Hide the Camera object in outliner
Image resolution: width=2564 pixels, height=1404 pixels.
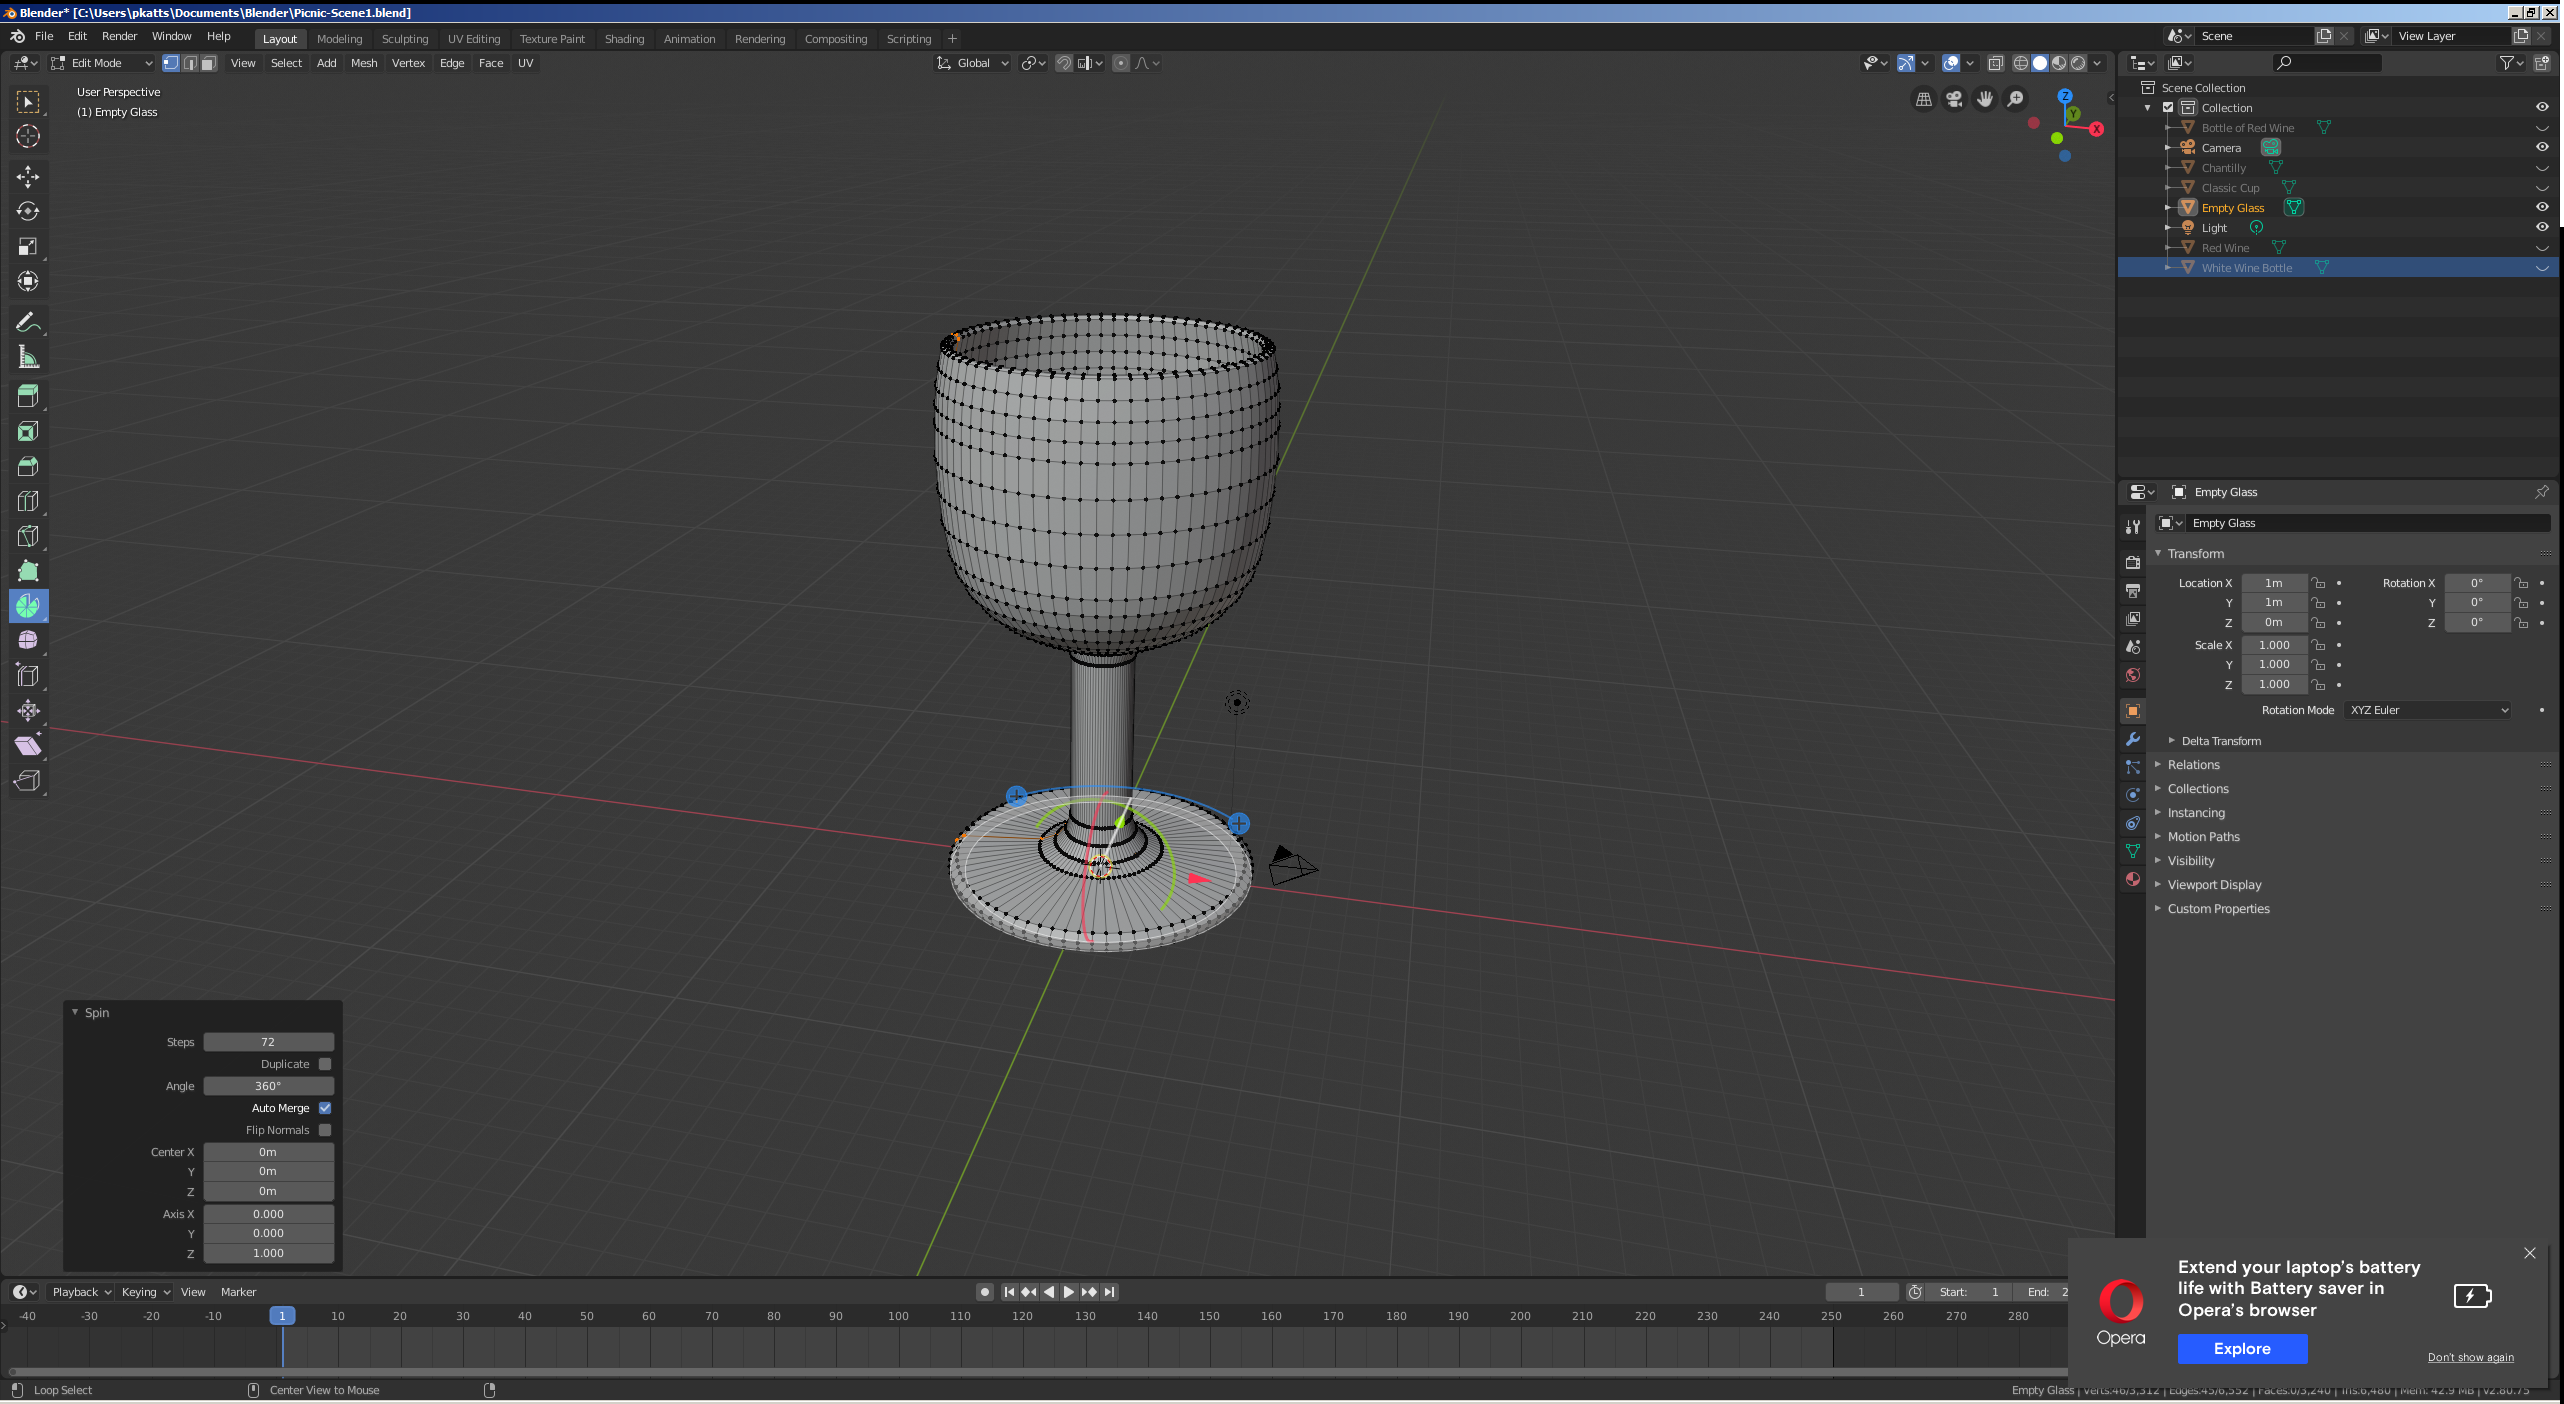(x=2542, y=147)
